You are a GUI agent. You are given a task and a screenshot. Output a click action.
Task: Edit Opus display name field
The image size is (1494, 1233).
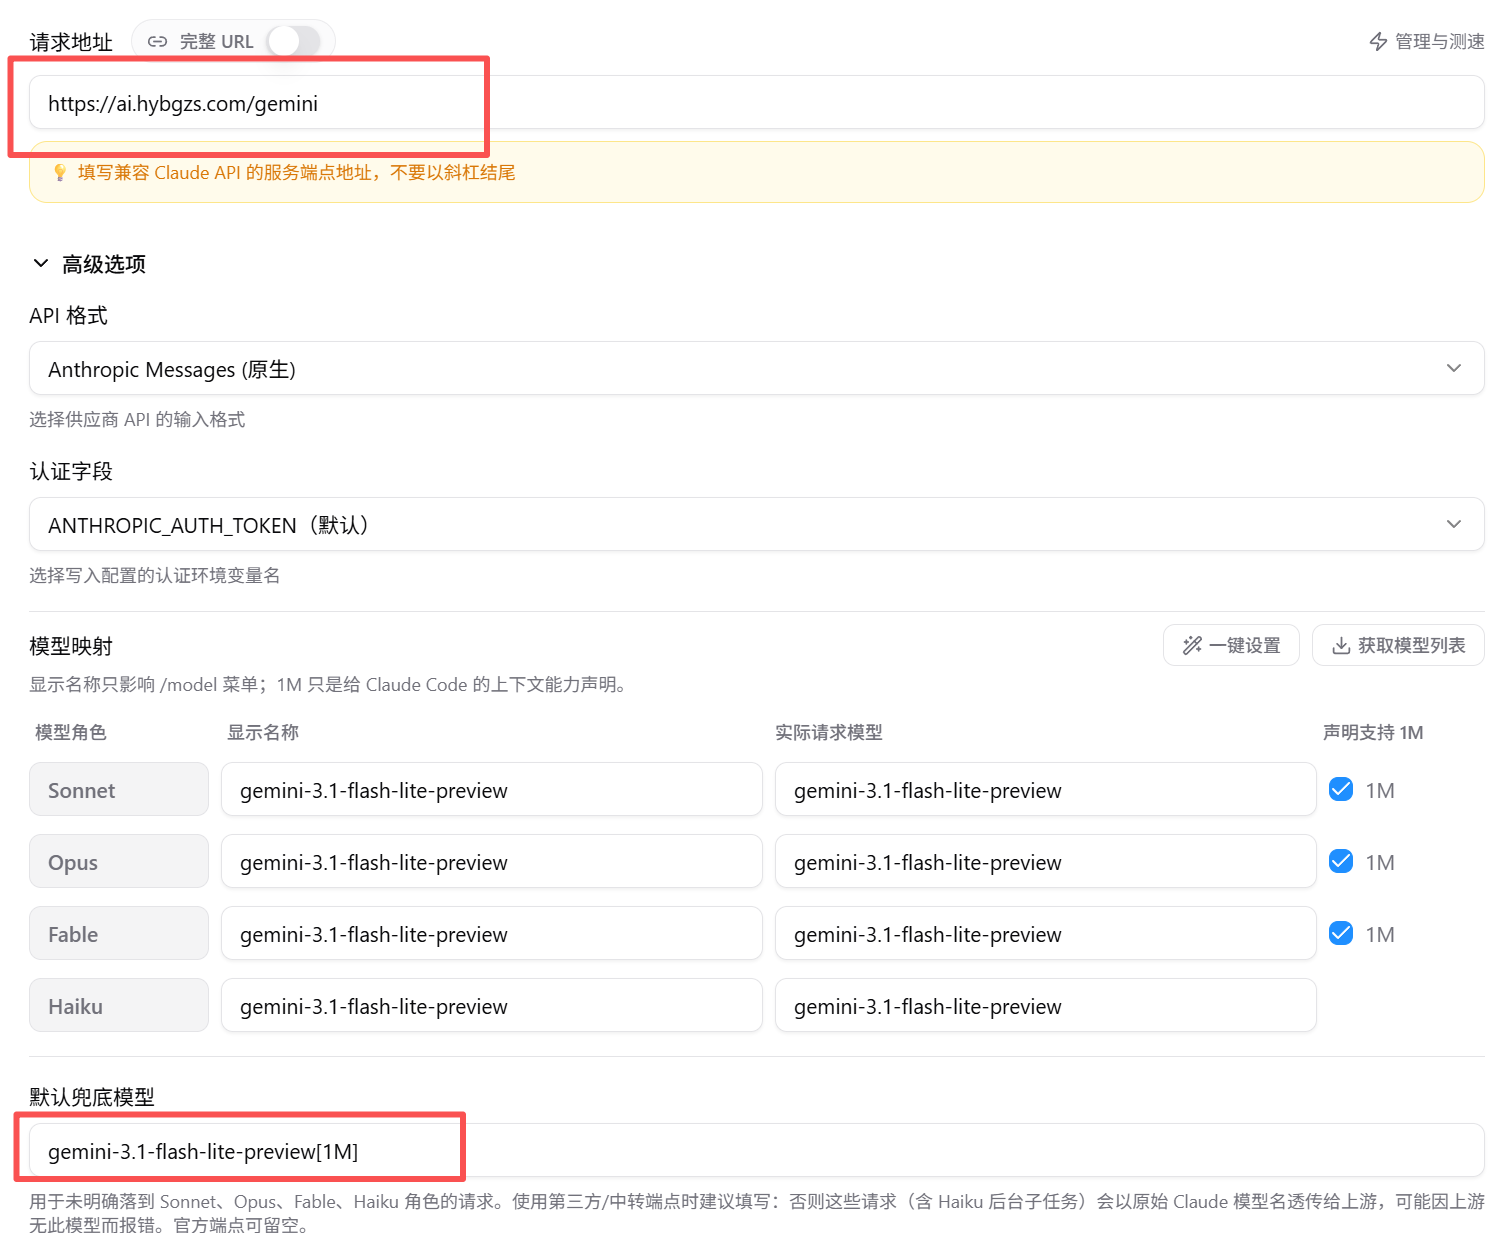click(x=492, y=861)
